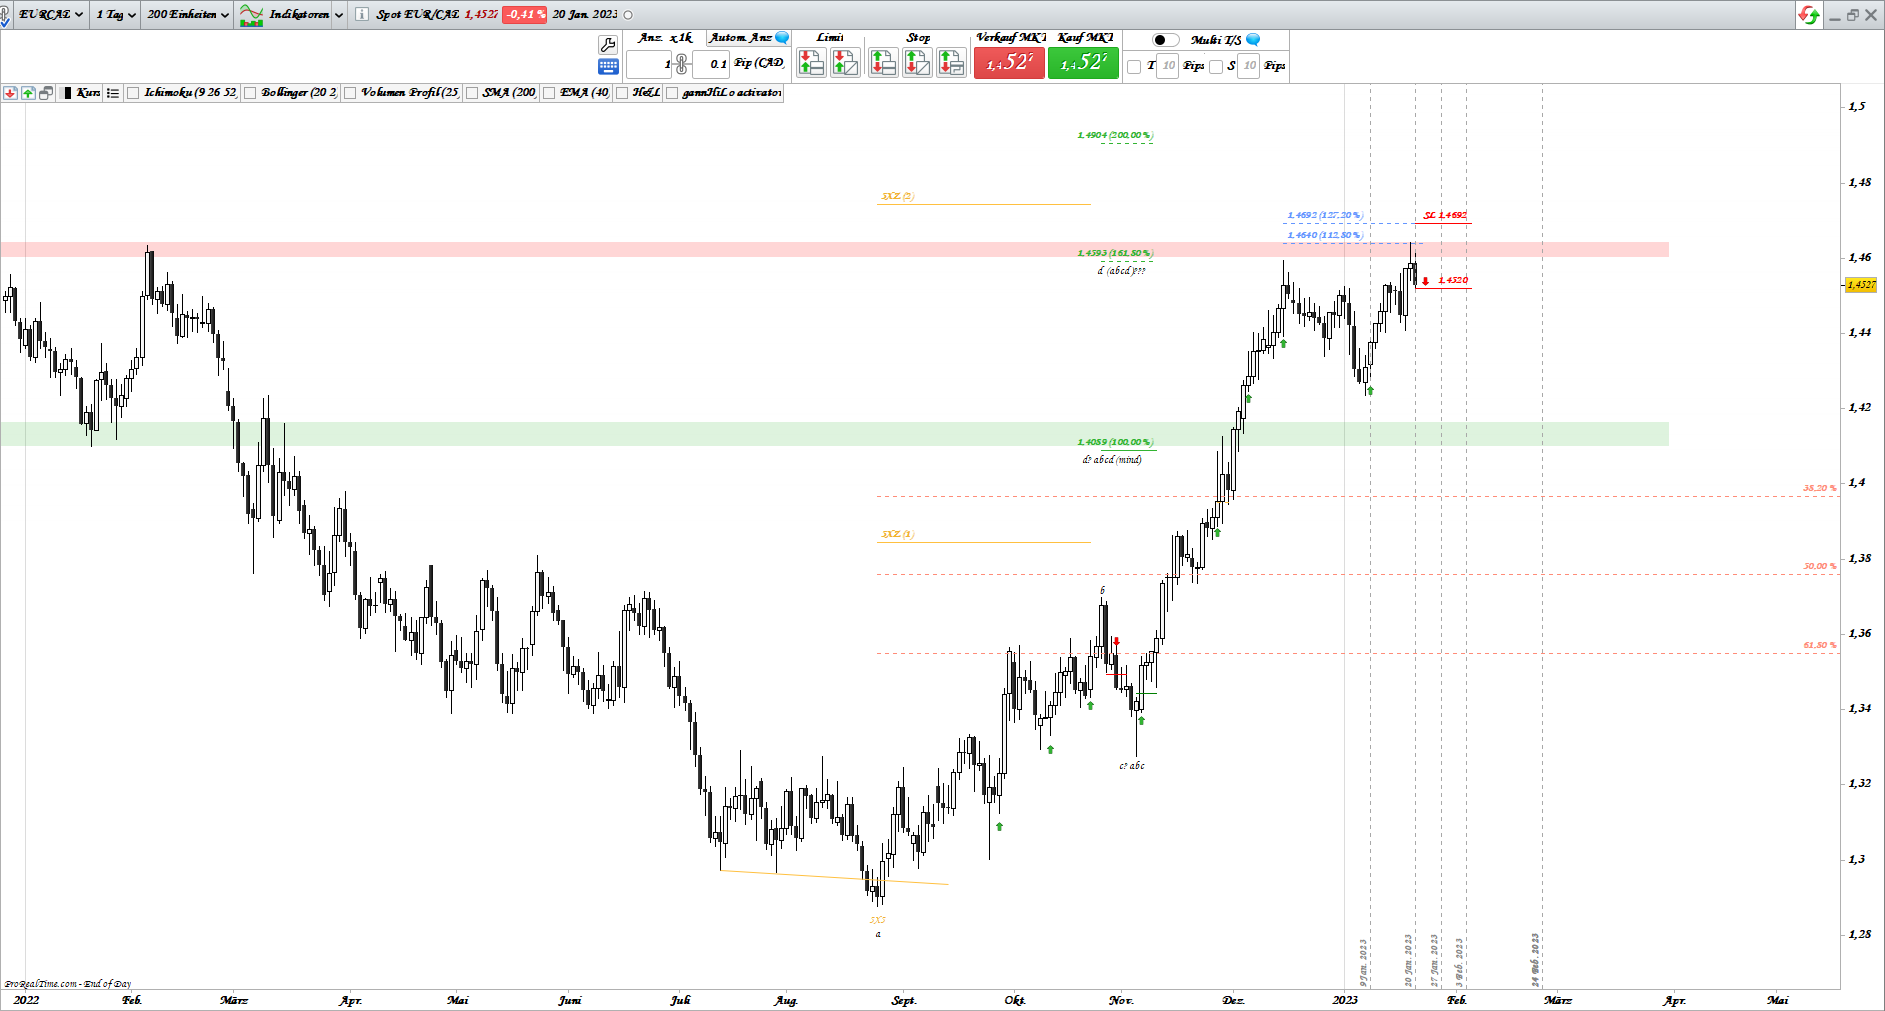The width and height of the screenshot is (1885, 1011).
Task: Click the yellow 1,4527 price axis label
Action: coord(1861,285)
